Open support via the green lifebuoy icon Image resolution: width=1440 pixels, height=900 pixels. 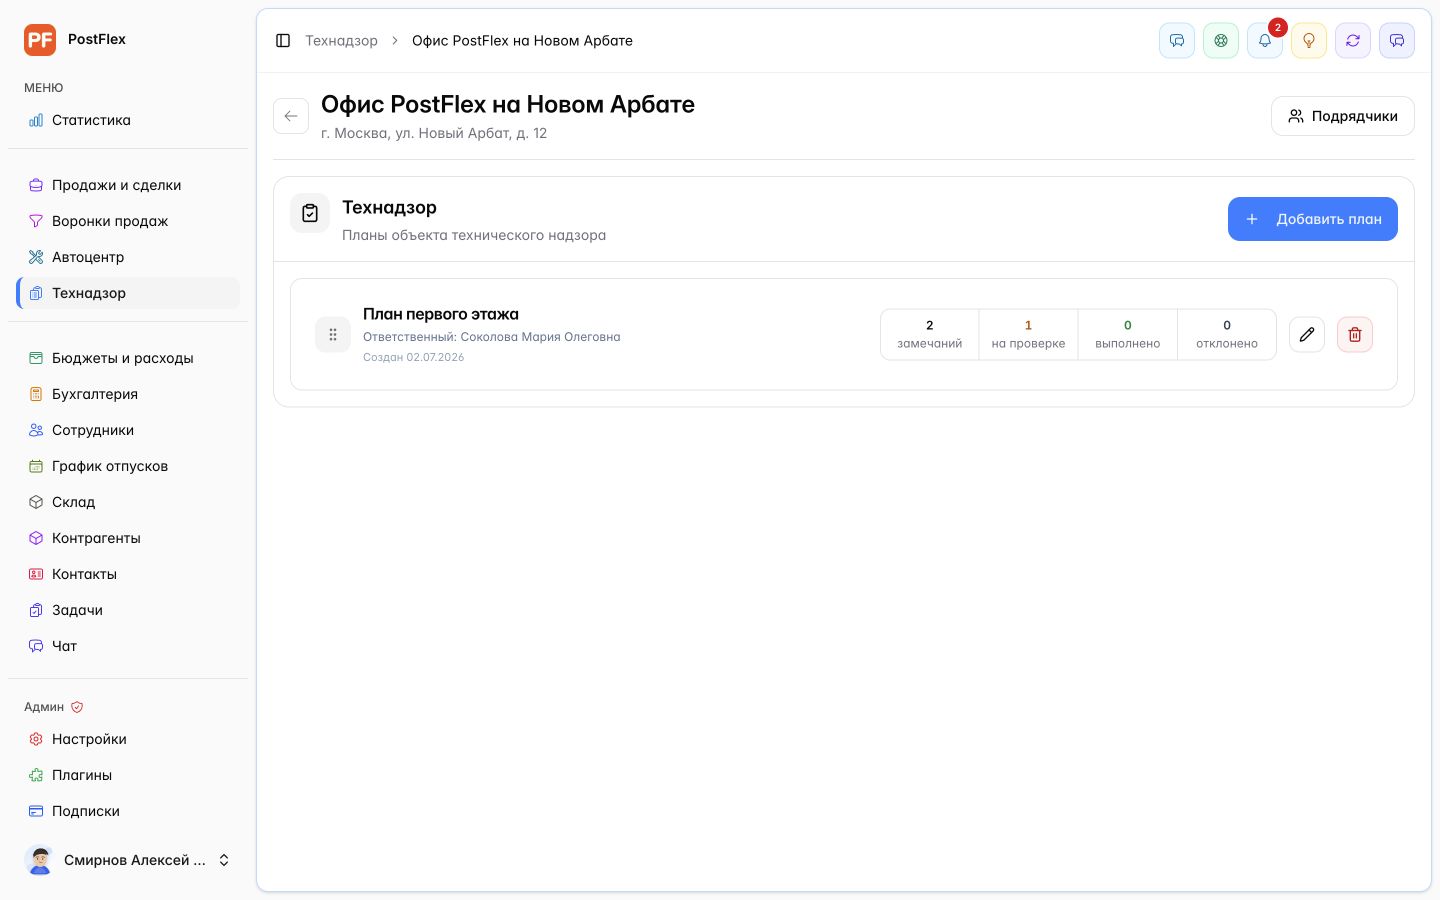[1221, 41]
